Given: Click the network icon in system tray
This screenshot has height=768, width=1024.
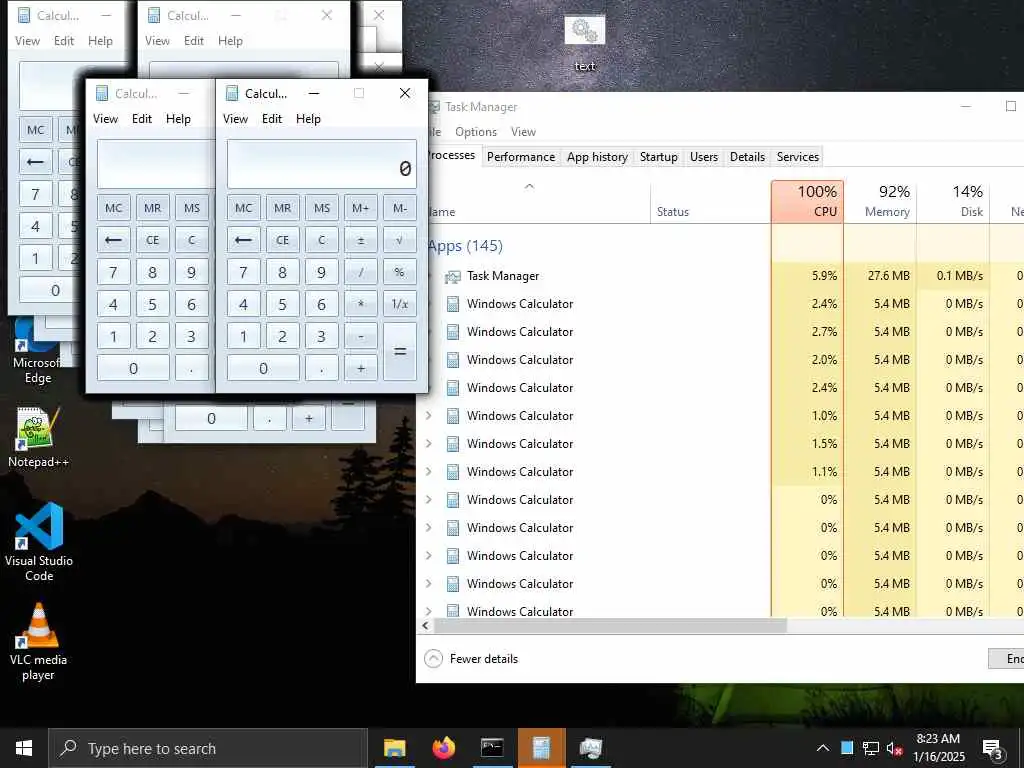Looking at the screenshot, I should [871, 748].
